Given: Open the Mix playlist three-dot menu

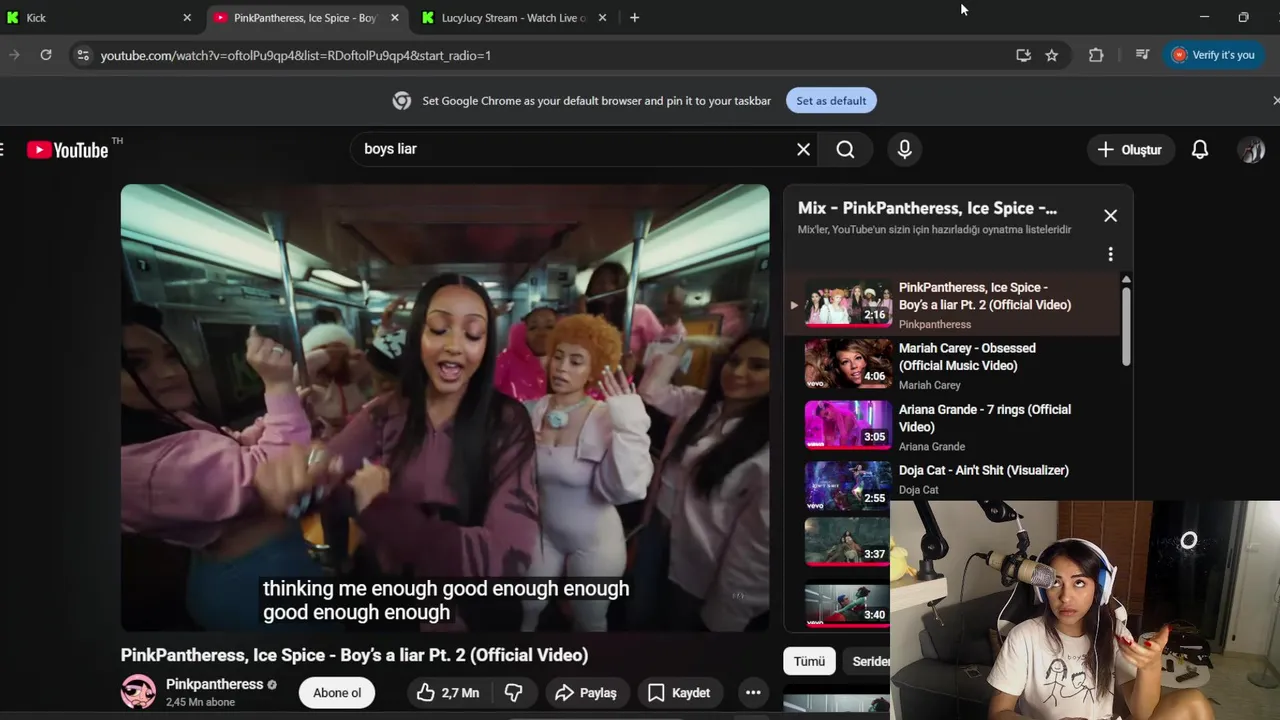Looking at the screenshot, I should (x=1110, y=254).
